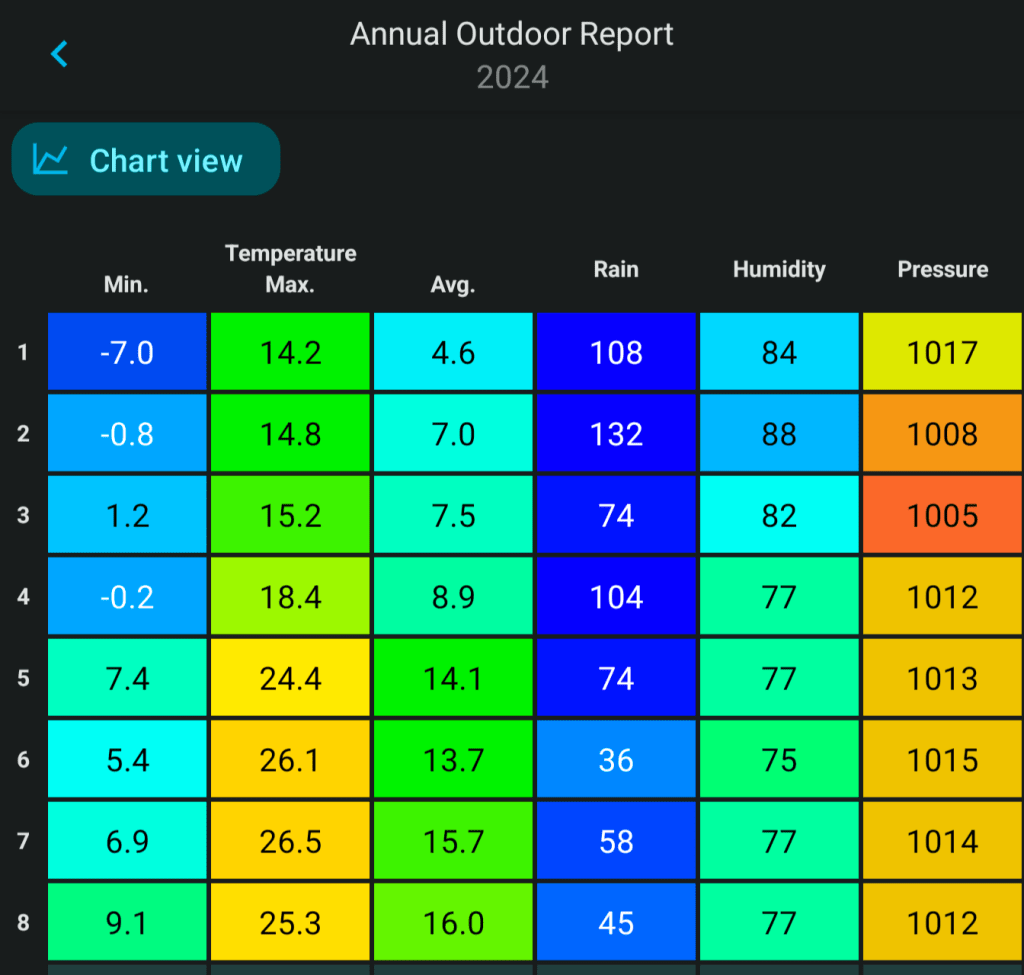Click the Pressure column header
Image resolution: width=1024 pixels, height=975 pixels.
click(x=942, y=269)
